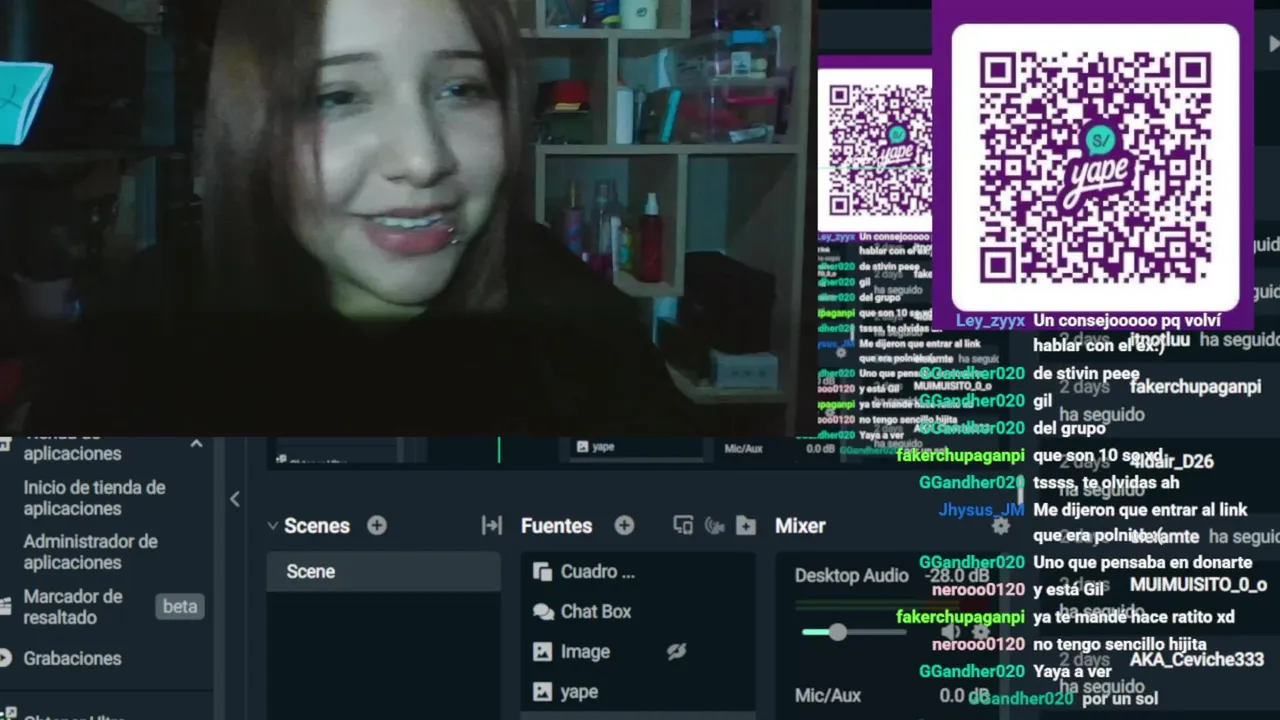Click the webcam preview area
This screenshot has width=1280, height=720.
(x=408, y=217)
